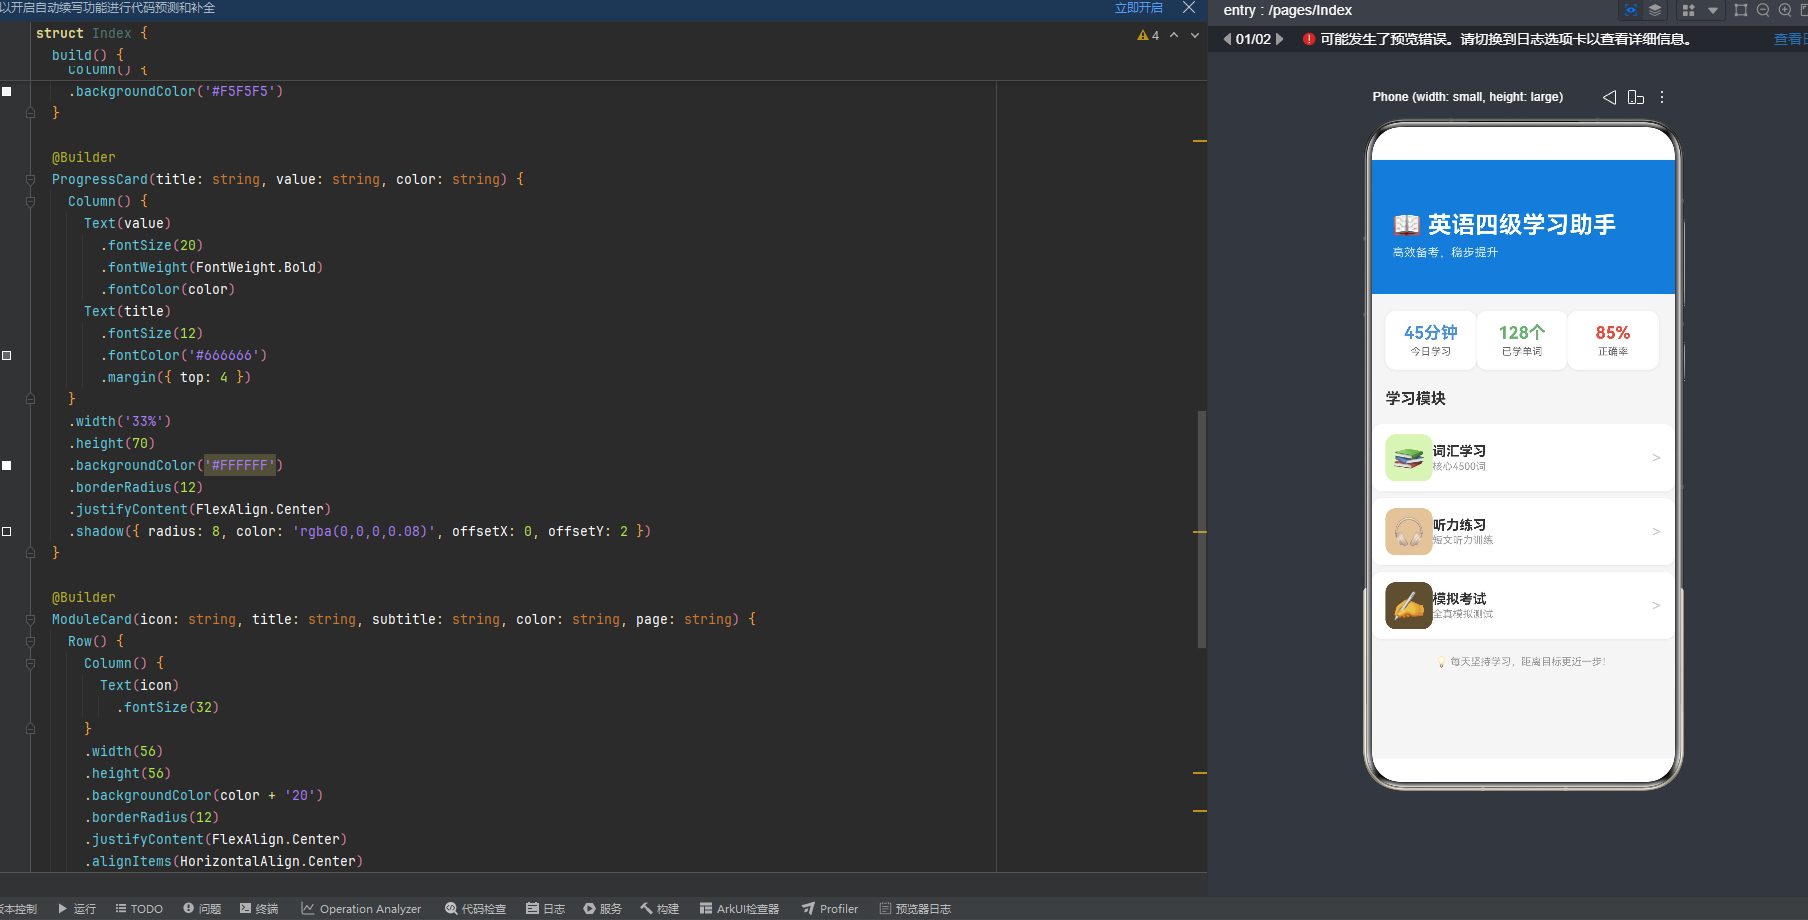Toggle the inspector eye icon in previewer

(1631, 10)
